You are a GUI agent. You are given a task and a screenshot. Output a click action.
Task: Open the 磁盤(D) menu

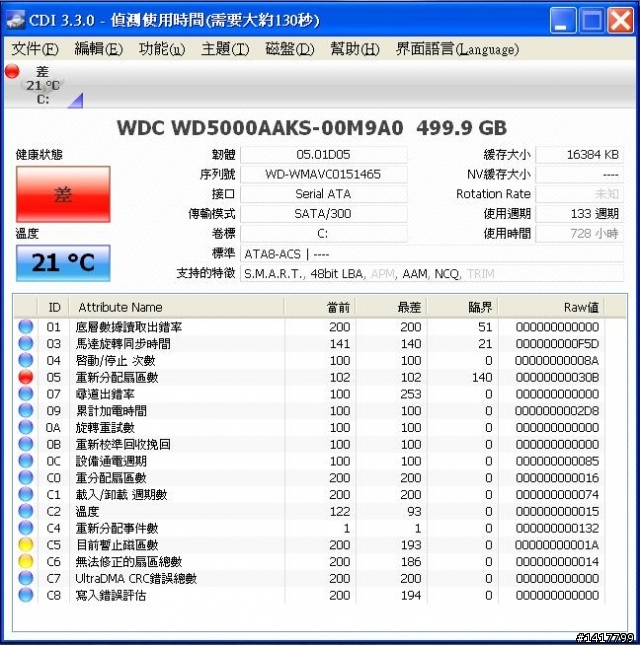[290, 49]
